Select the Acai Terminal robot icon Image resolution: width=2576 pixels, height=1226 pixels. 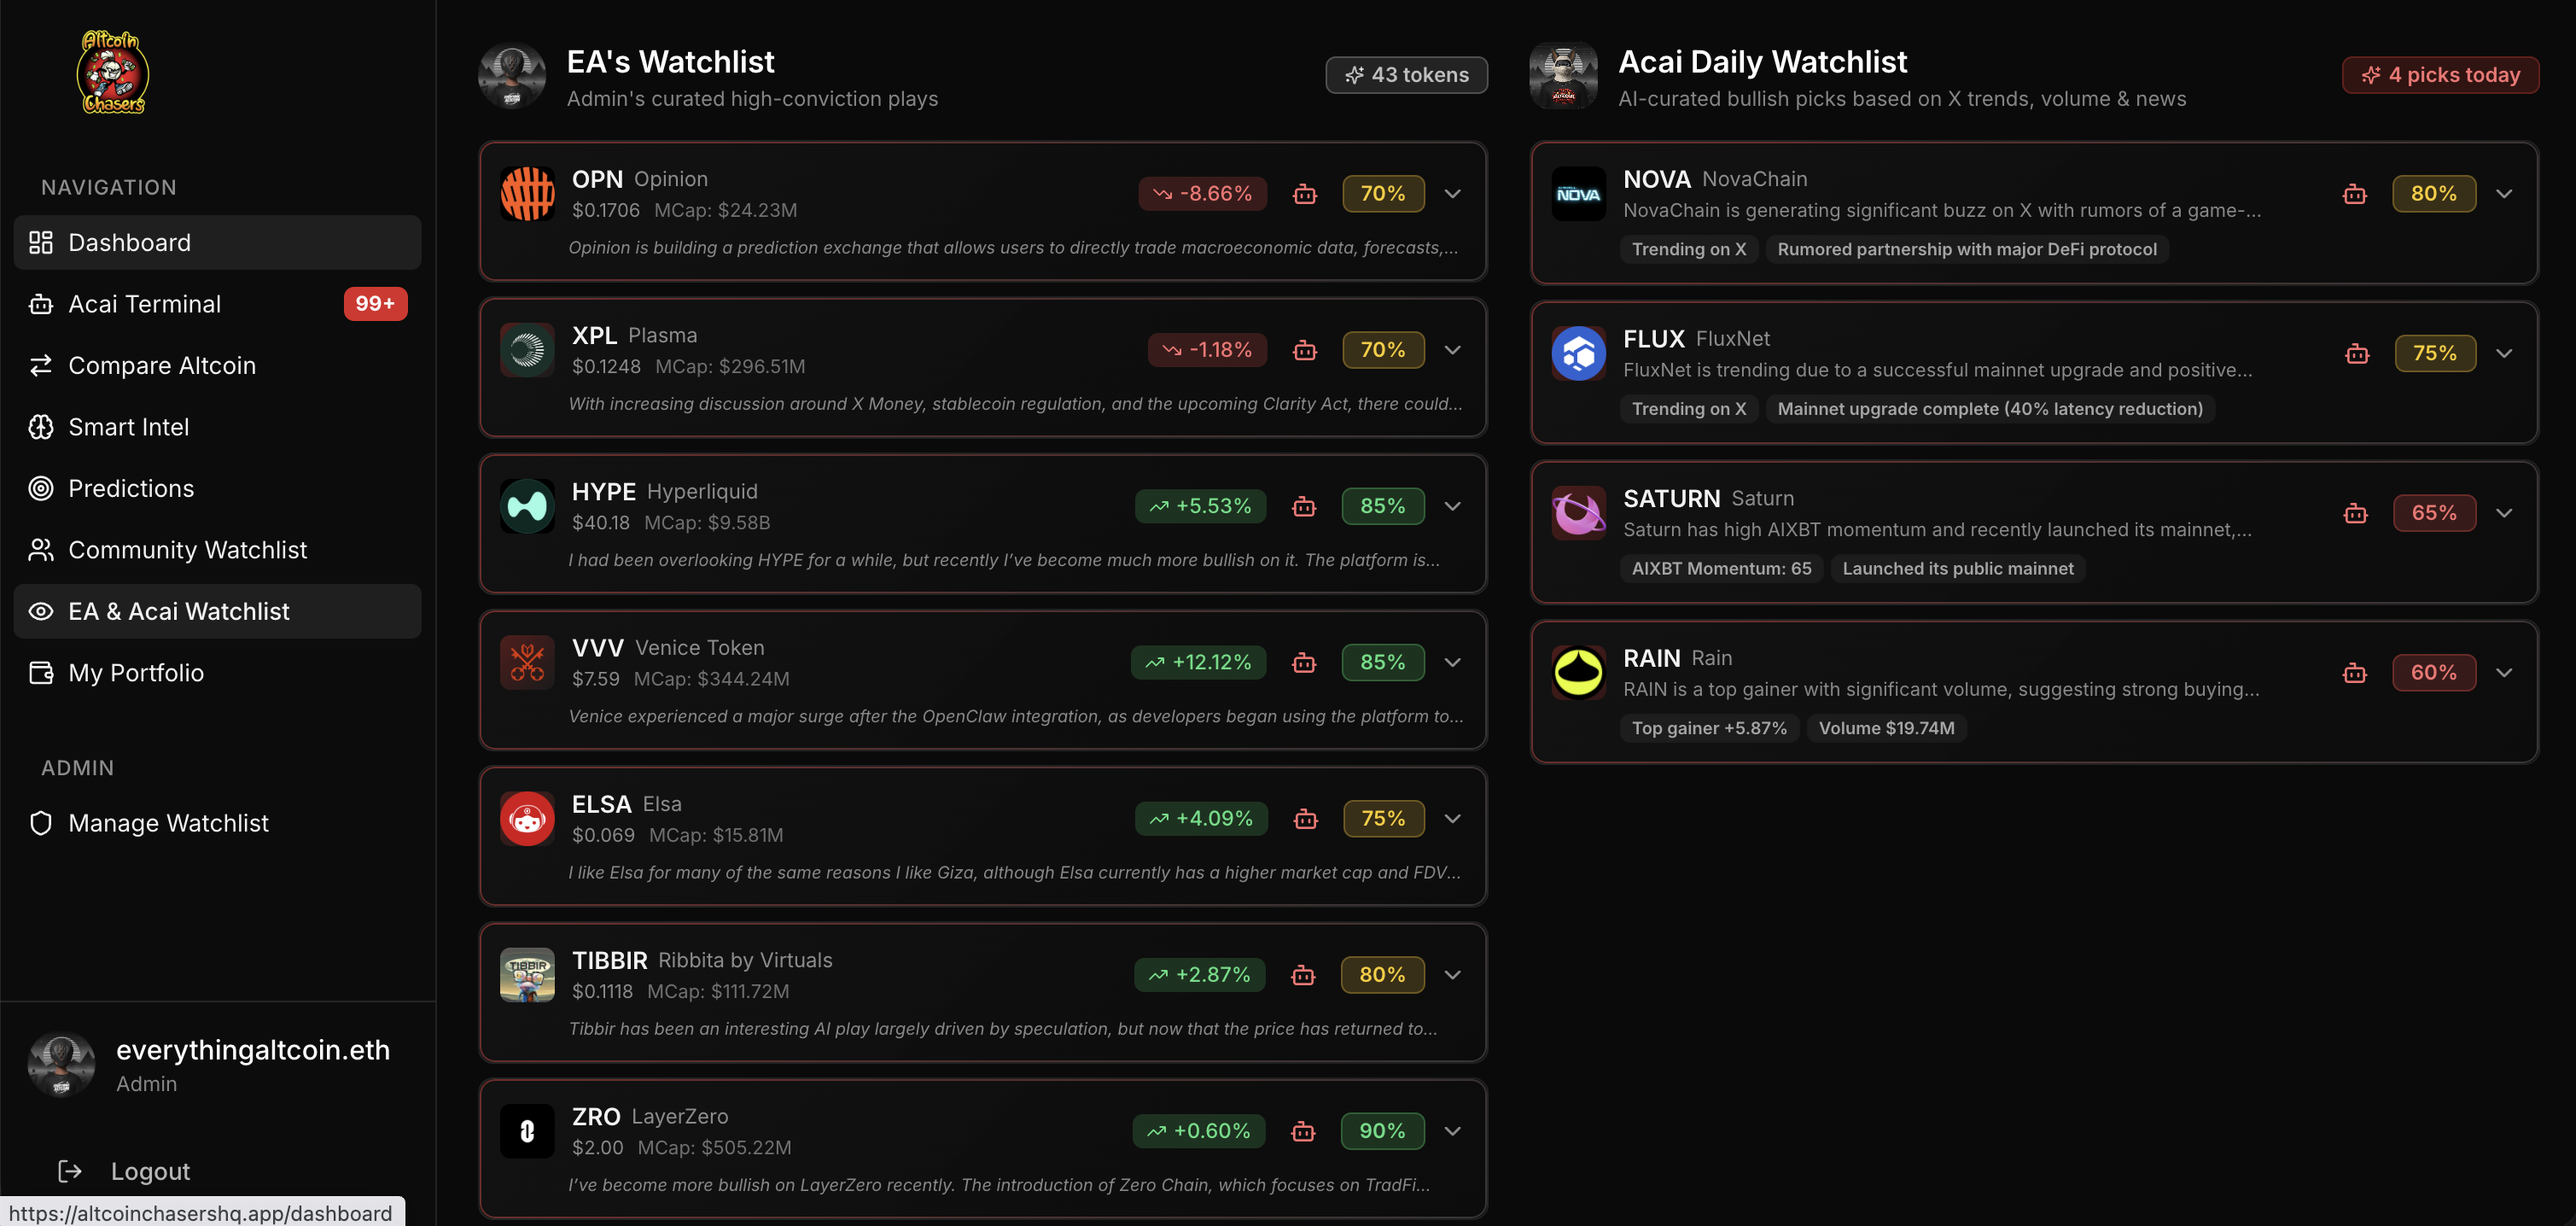click(40, 304)
